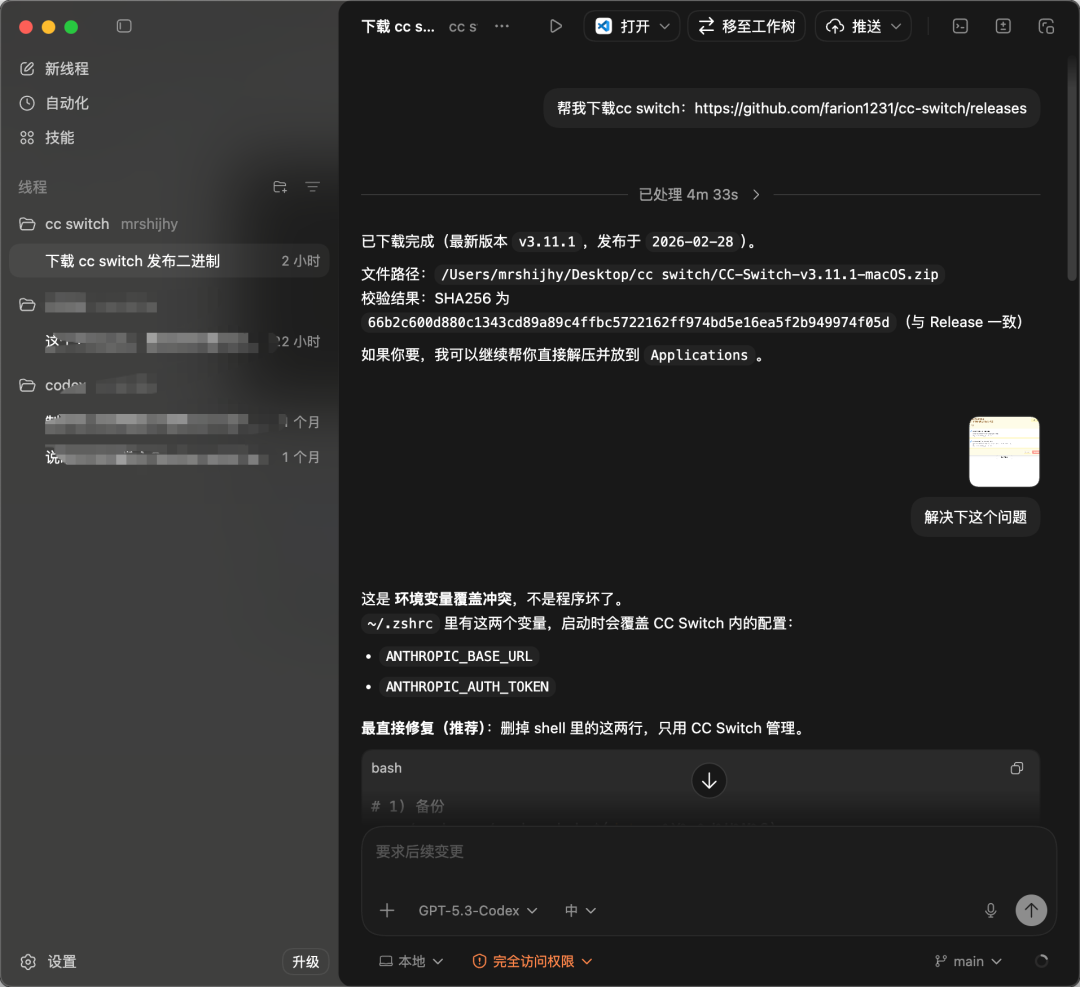Click the overlapping windows icon top right
The height and width of the screenshot is (987, 1080).
click(x=1045, y=26)
